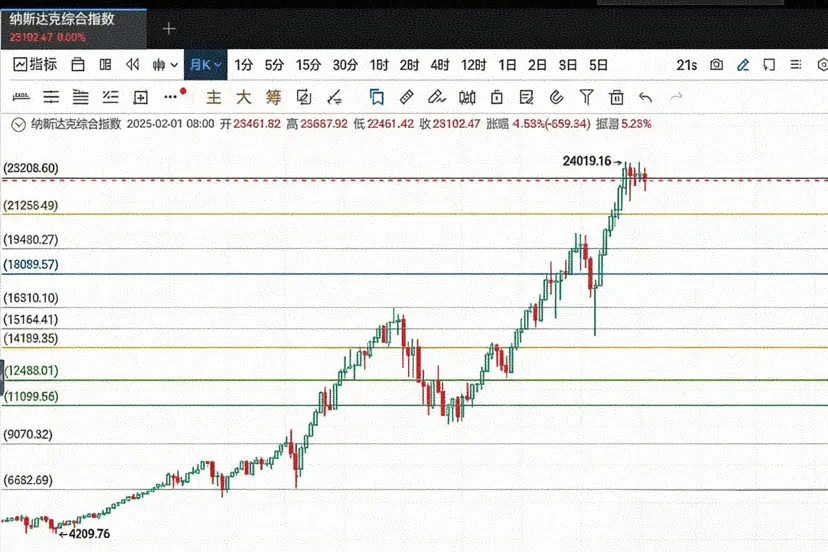Viewport: 828px width, 552px height.
Task: Switch to the 2时 timeframe
Action: point(409,65)
